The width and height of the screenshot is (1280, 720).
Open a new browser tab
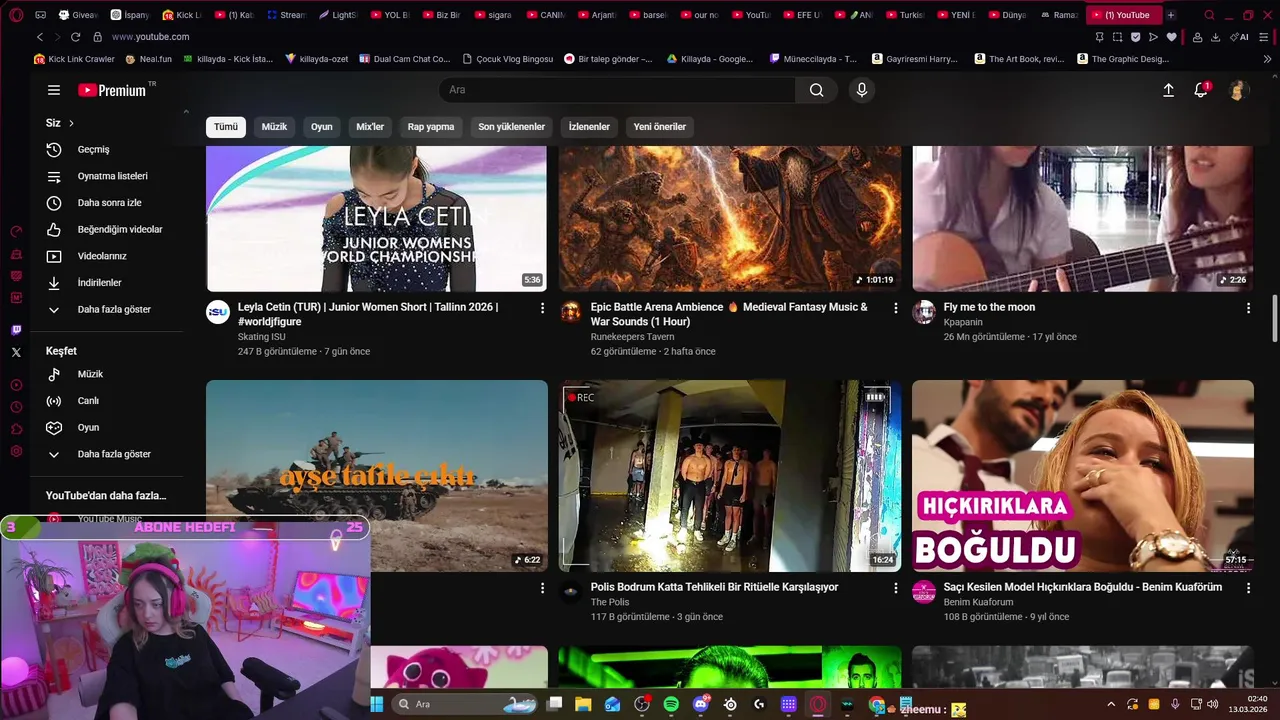coord(1171,15)
